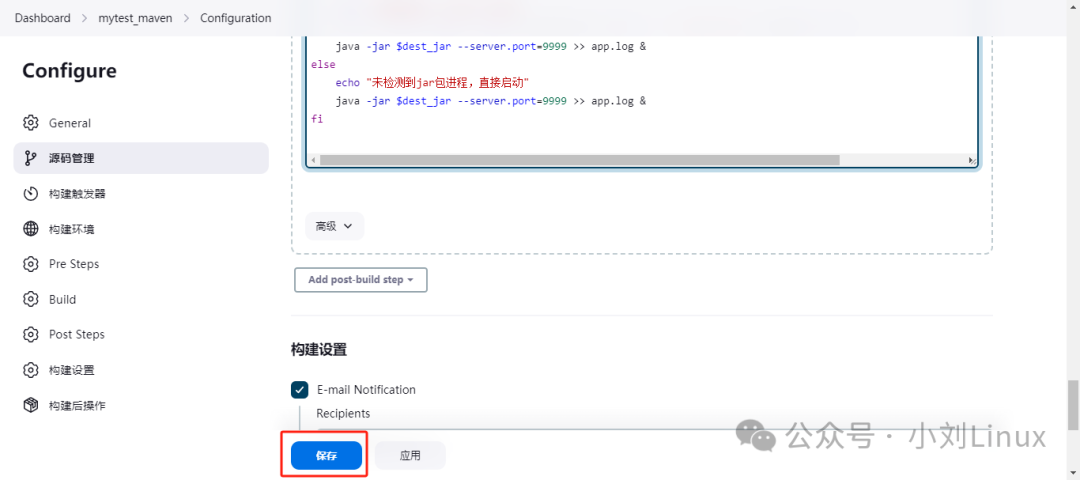The height and width of the screenshot is (480, 1080).
Task: Save the configuration with 保存
Action: point(326,456)
